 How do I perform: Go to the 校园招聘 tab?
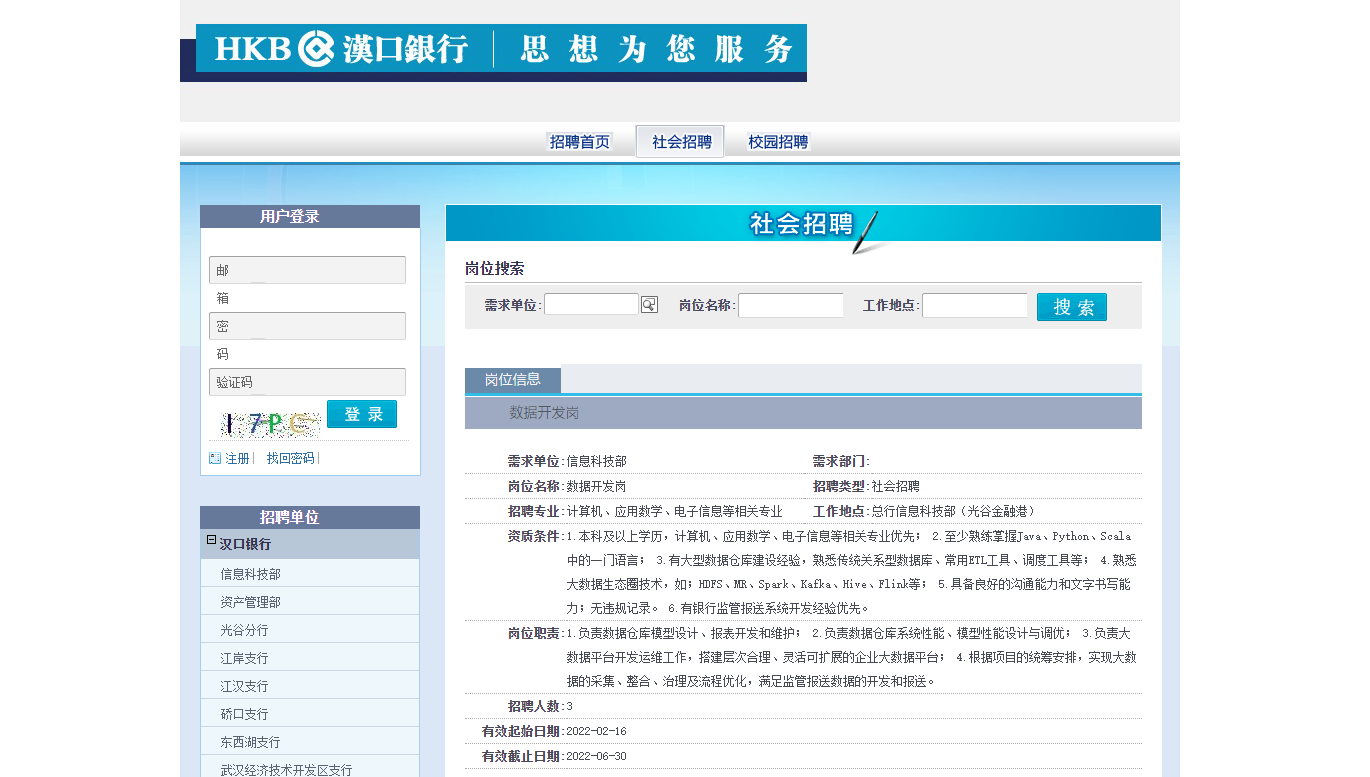(778, 142)
